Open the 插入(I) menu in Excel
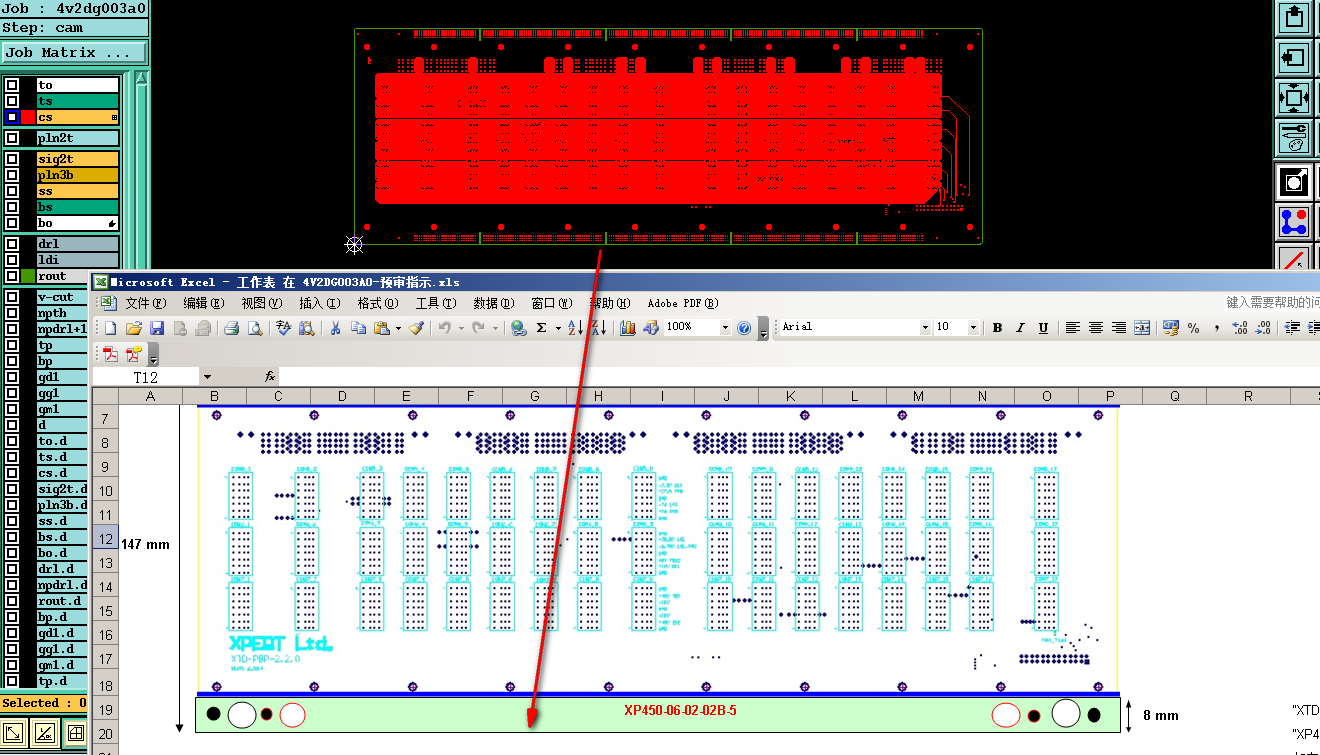Image resolution: width=1320 pixels, height=755 pixels. coord(320,303)
